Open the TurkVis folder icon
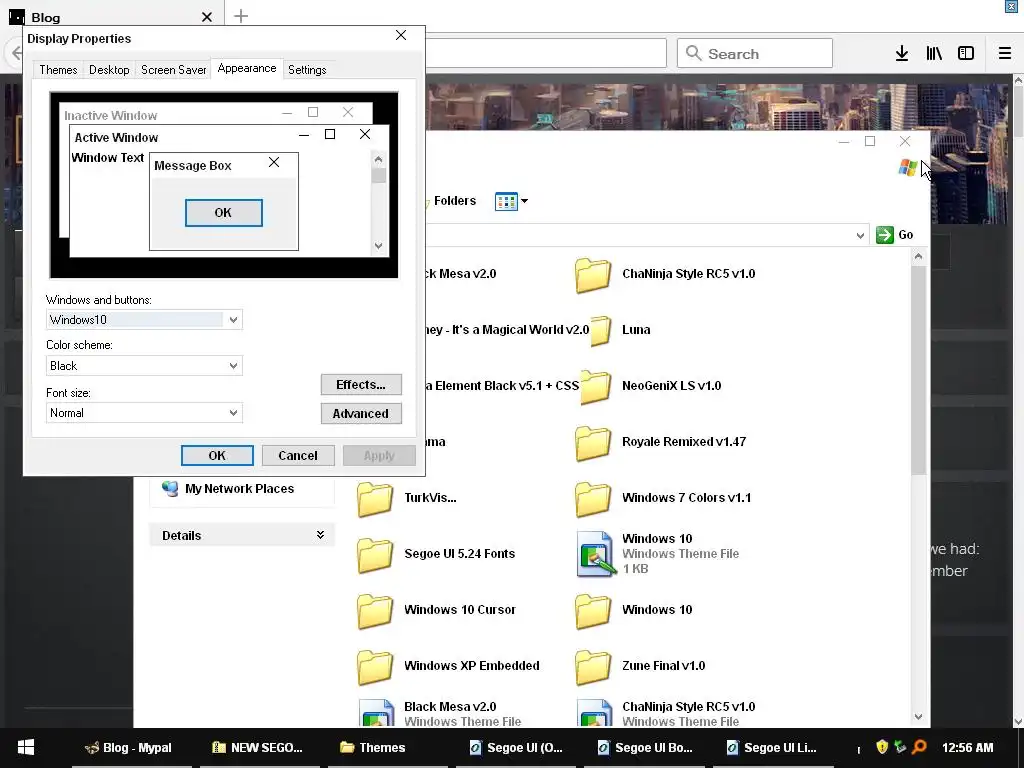The height and width of the screenshot is (768, 1024). (x=376, y=499)
